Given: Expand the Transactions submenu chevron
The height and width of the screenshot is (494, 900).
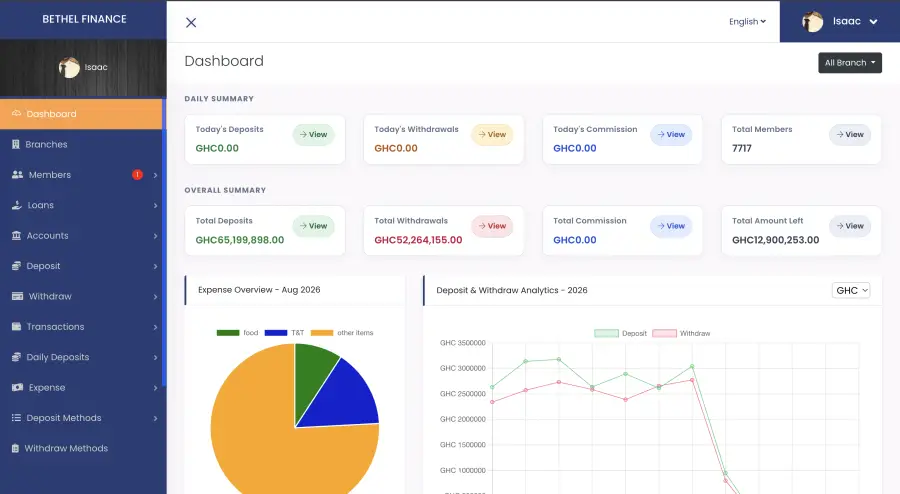Looking at the screenshot, I should (x=155, y=327).
